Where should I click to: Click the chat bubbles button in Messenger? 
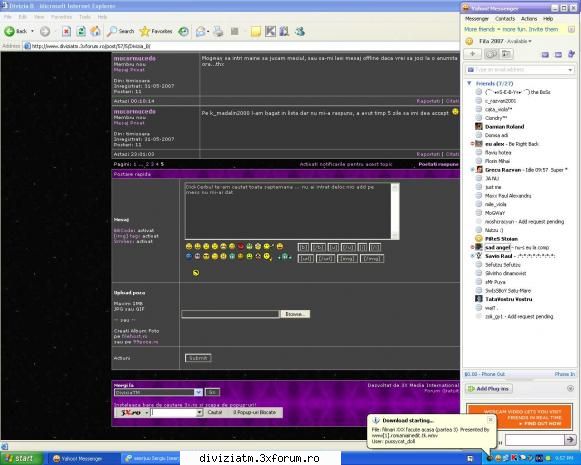click(x=491, y=54)
